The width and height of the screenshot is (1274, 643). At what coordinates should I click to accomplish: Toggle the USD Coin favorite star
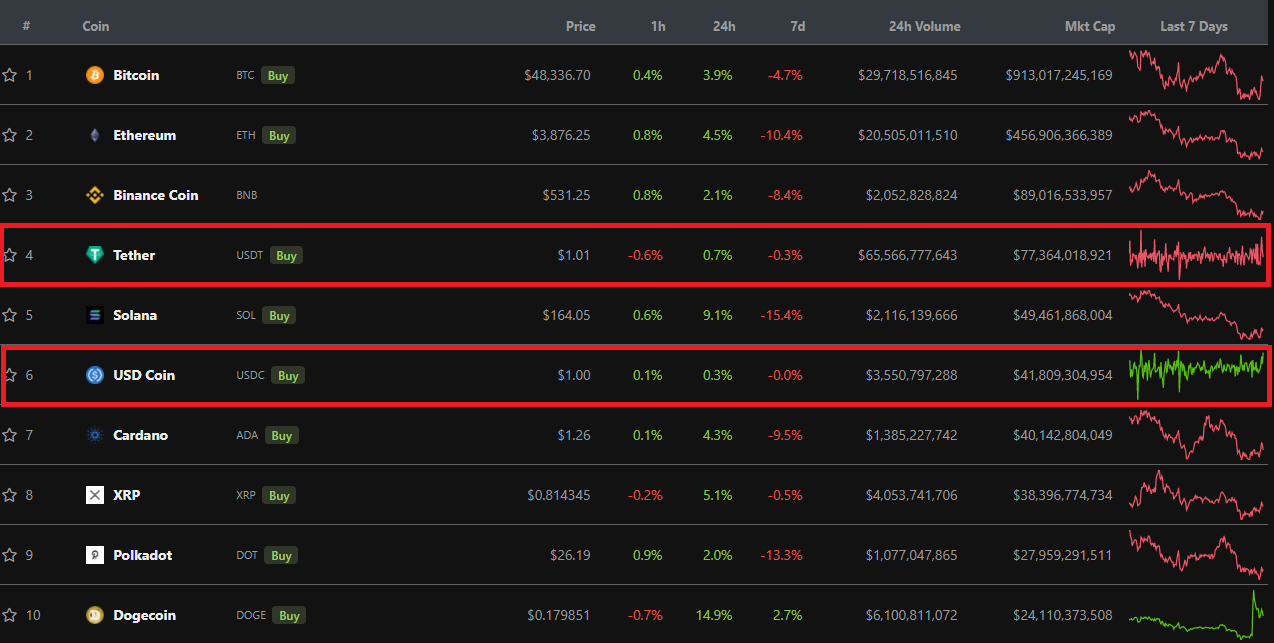[10, 375]
